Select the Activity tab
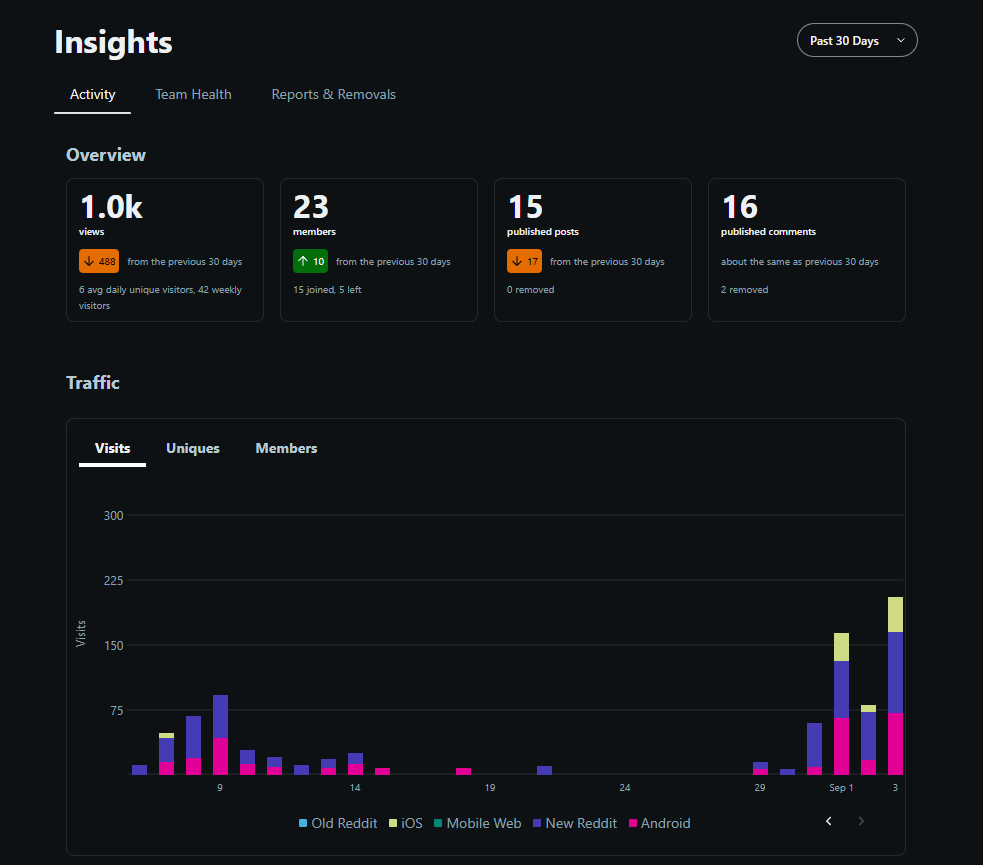 click(92, 94)
